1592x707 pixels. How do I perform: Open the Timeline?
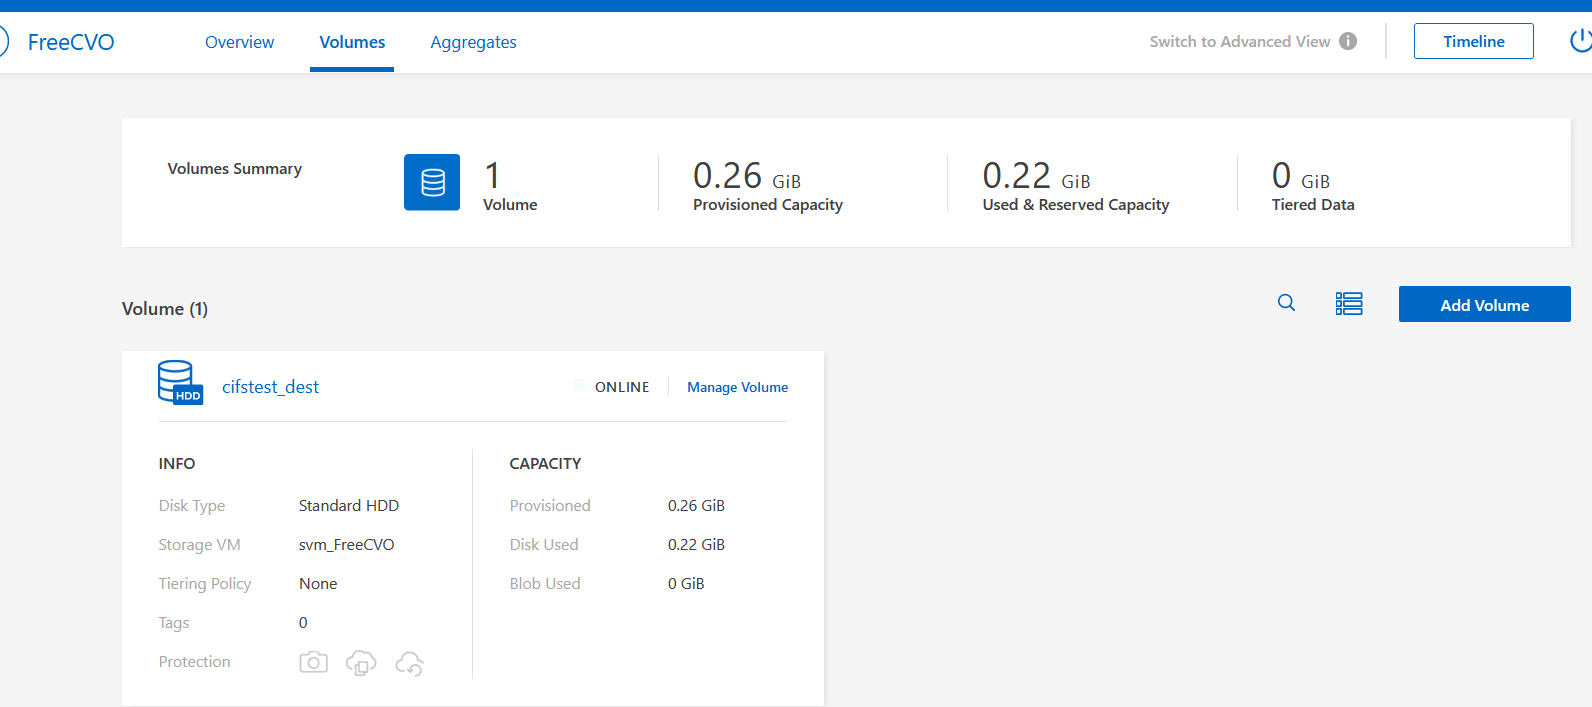tap(1473, 41)
